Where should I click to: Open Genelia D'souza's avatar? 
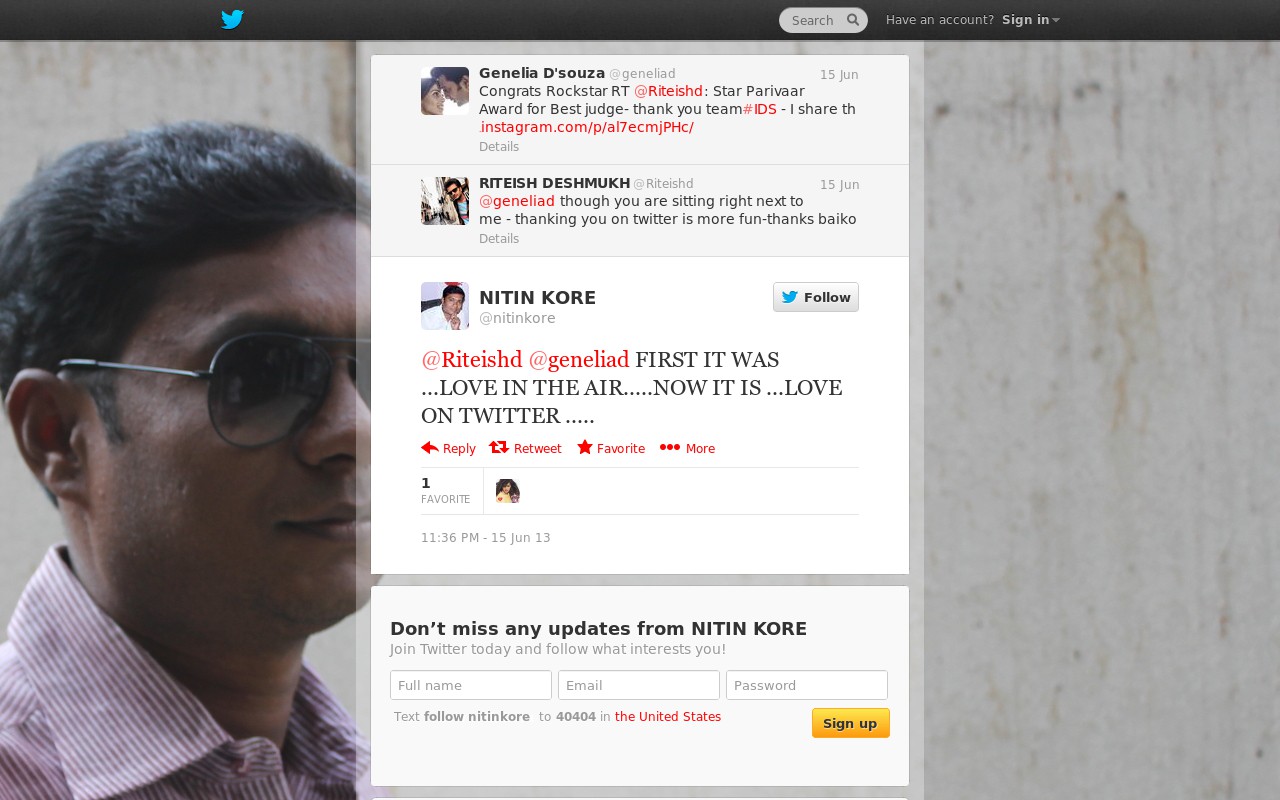[x=445, y=91]
